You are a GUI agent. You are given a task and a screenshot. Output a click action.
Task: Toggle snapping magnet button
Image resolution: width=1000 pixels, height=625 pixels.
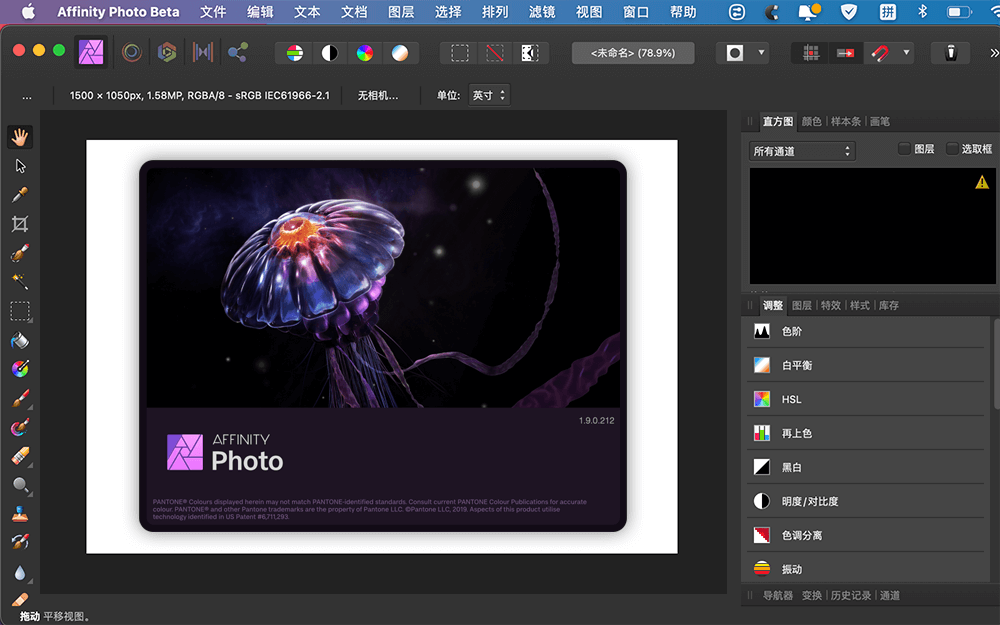[x=881, y=53]
